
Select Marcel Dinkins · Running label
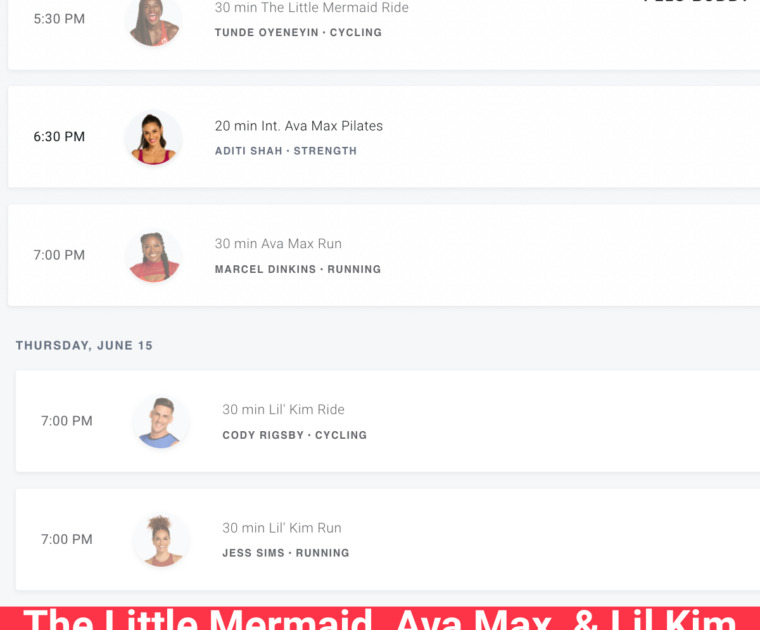click(x=298, y=269)
